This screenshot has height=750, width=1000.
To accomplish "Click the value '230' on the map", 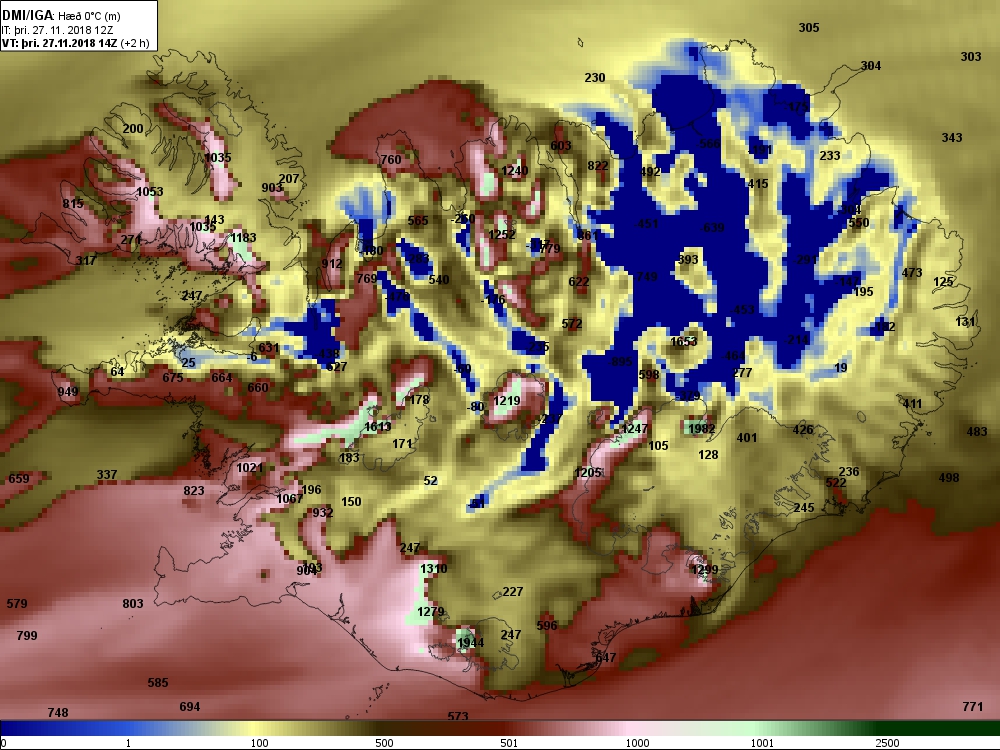I will click(x=594, y=78).
